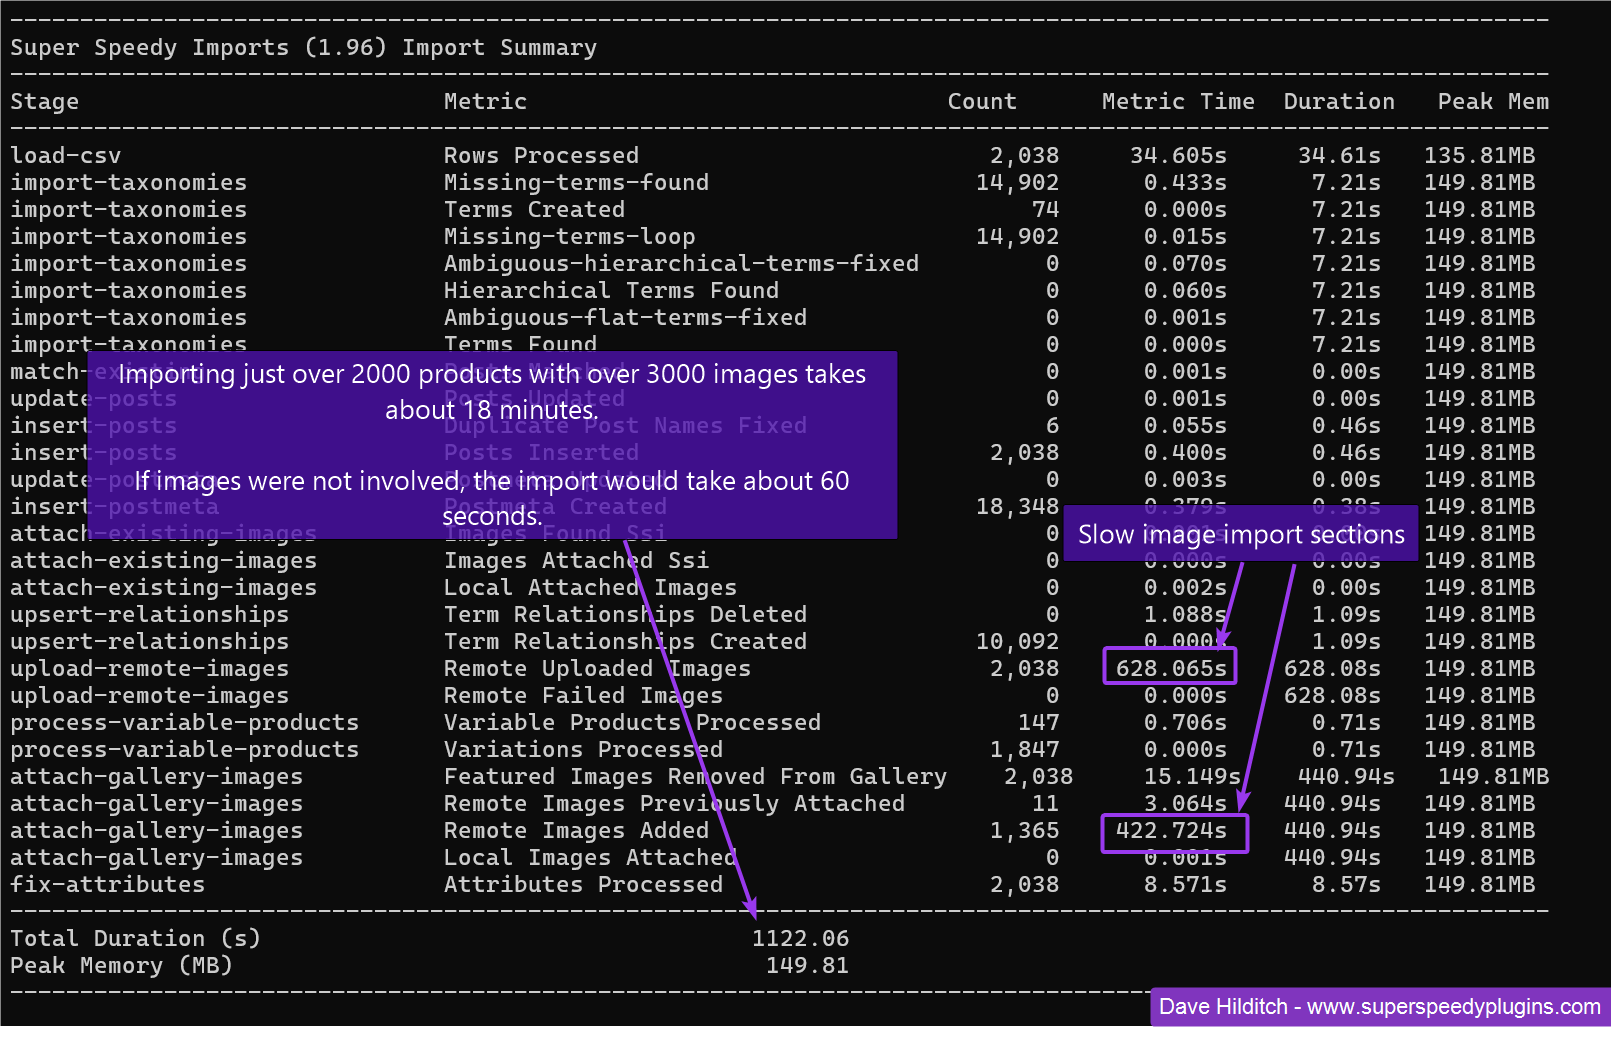The height and width of the screenshot is (1056, 1611).
Task: Click the Count column header
Action: click(981, 101)
